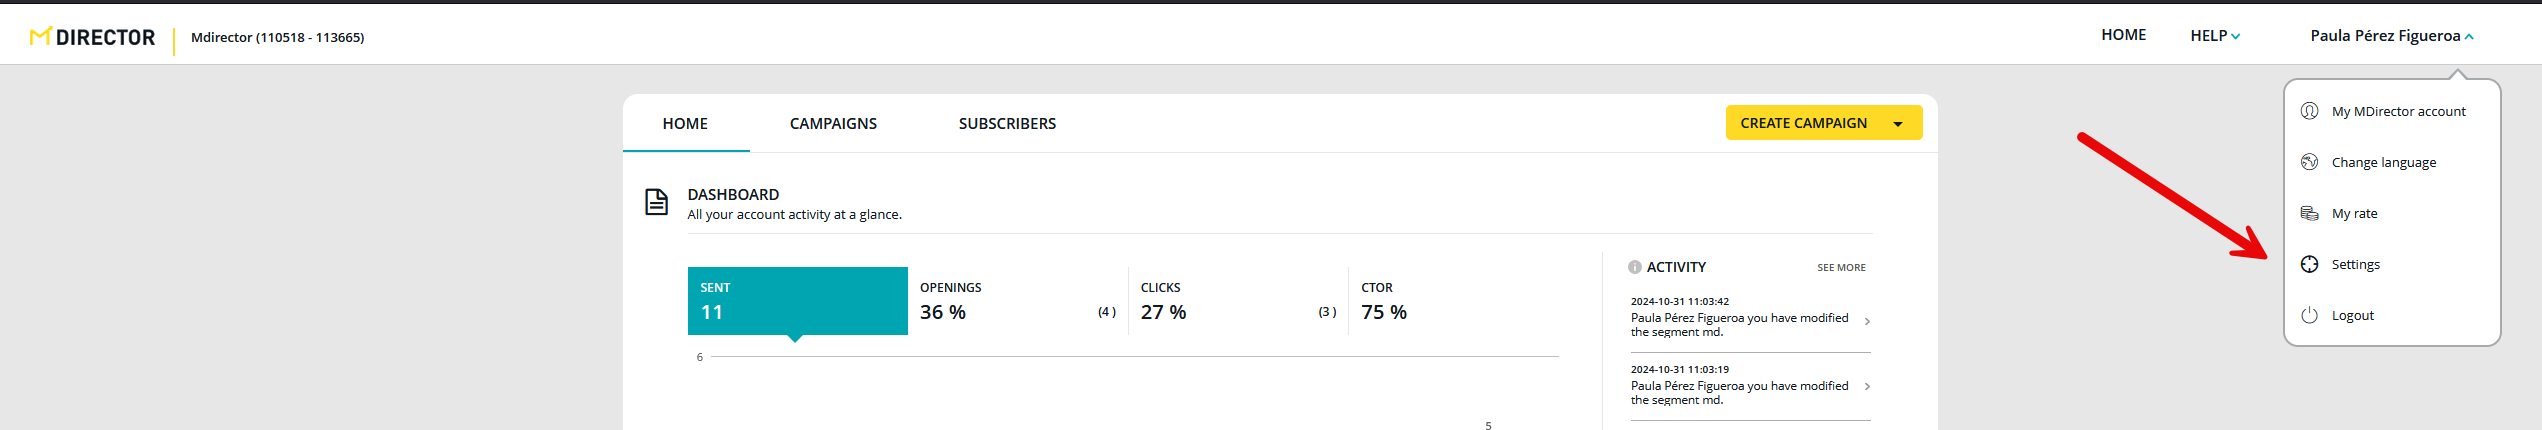Go to Home in the top navigation
Screen dimensions: 2542x430
[2123, 35]
